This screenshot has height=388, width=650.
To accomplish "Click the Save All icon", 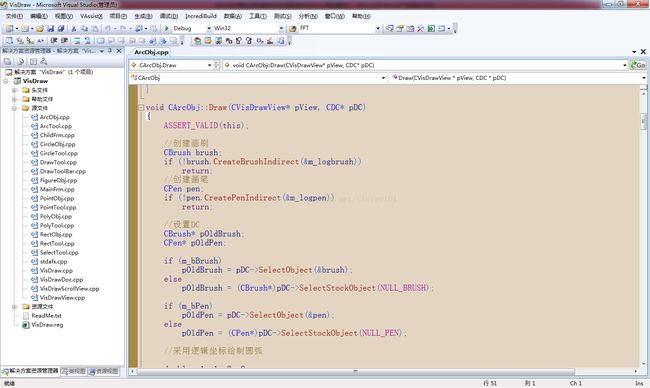I will click(x=61, y=29).
